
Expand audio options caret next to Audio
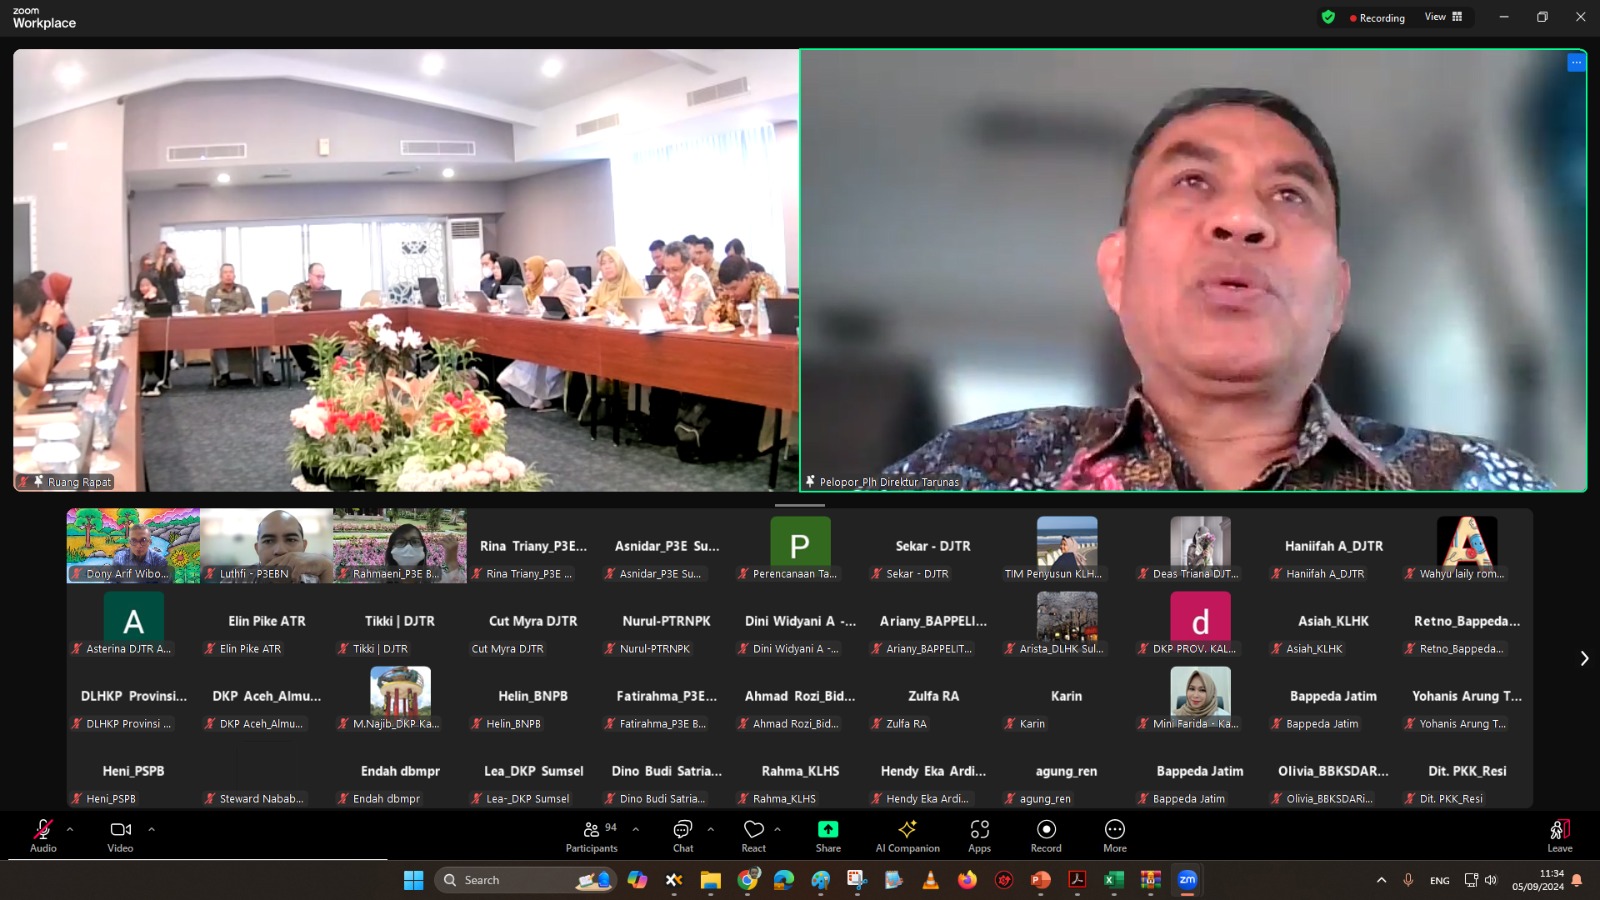(x=70, y=829)
